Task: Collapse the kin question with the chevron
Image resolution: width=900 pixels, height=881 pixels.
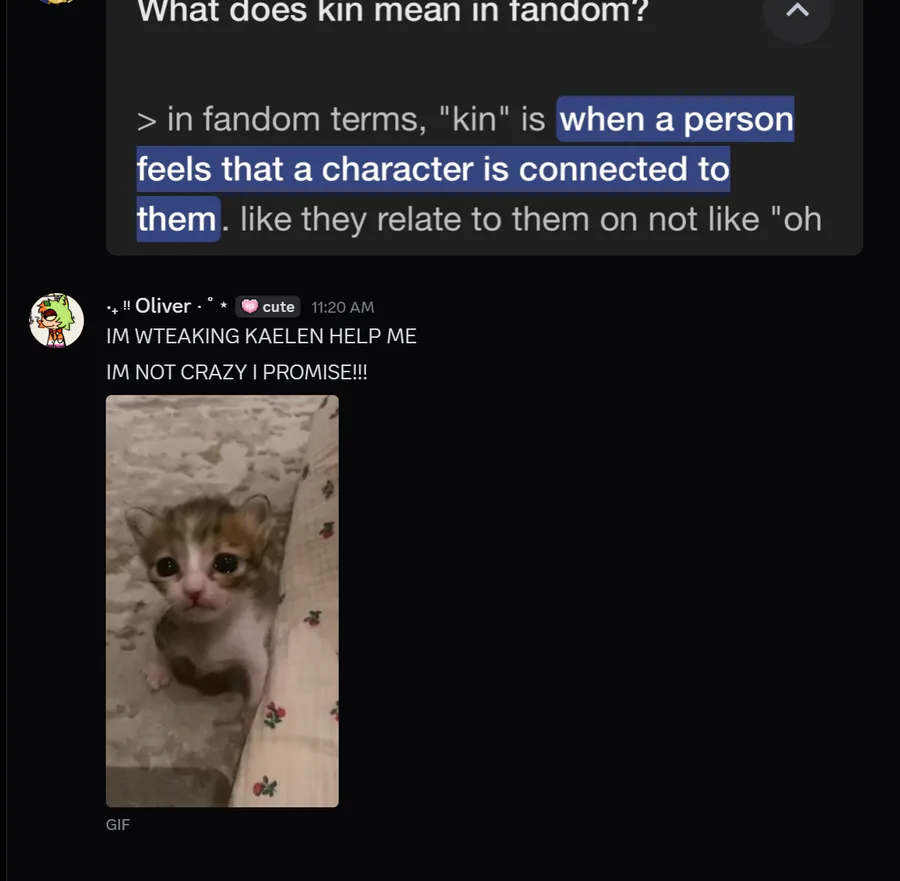Action: 797,13
